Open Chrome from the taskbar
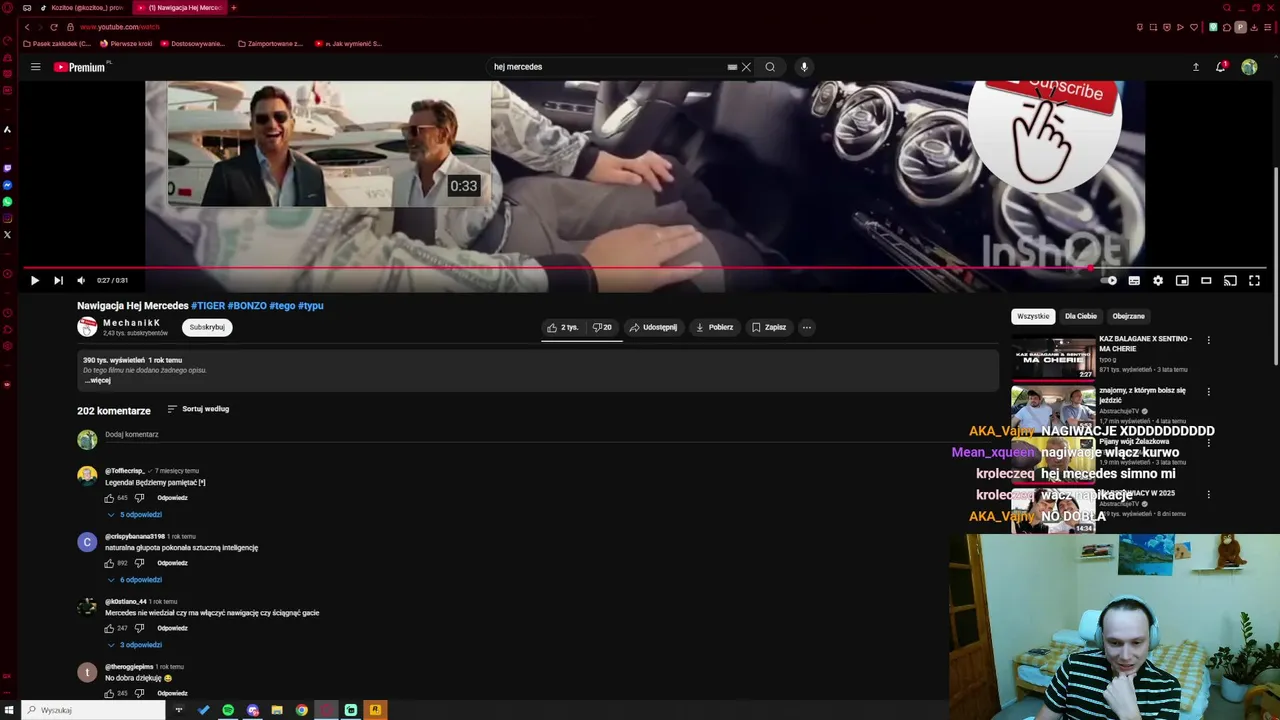 click(x=302, y=710)
